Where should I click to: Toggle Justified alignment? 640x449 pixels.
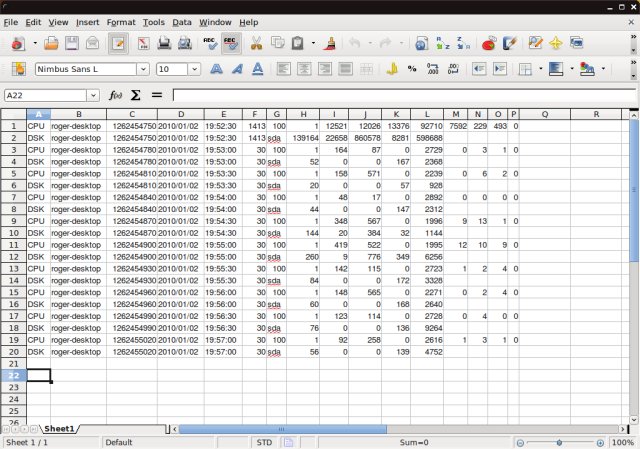(x=345, y=69)
